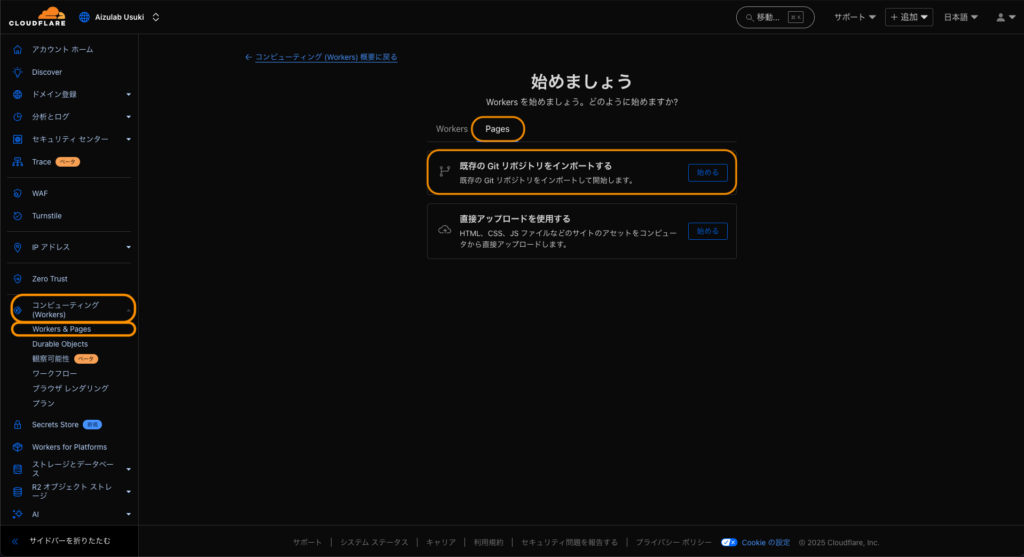Click 始める for Git repository import
The width and height of the screenshot is (1024, 557).
707,172
